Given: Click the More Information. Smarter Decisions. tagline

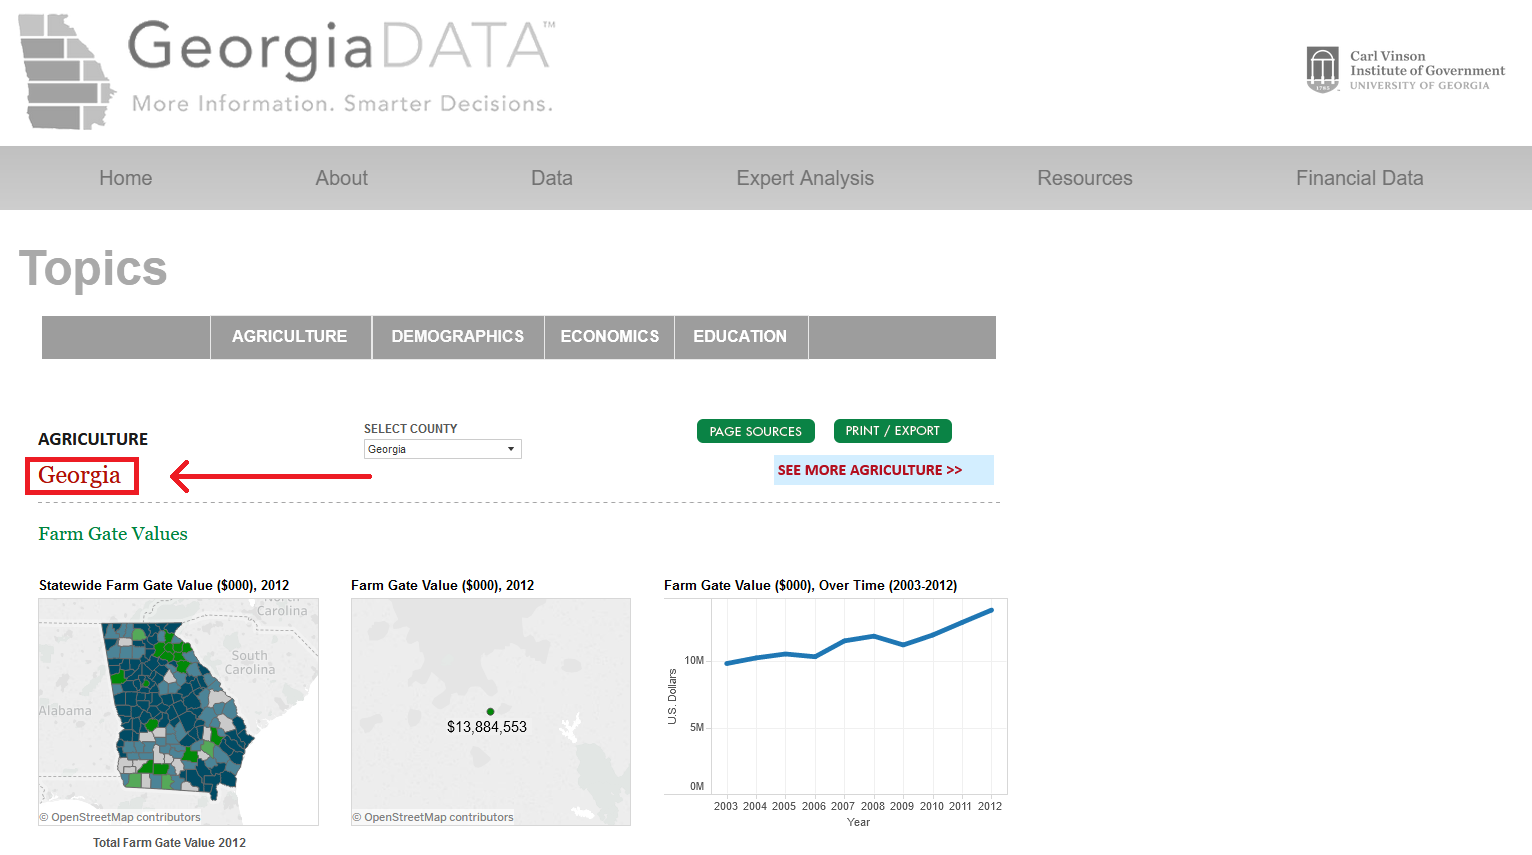Looking at the screenshot, I should (342, 104).
